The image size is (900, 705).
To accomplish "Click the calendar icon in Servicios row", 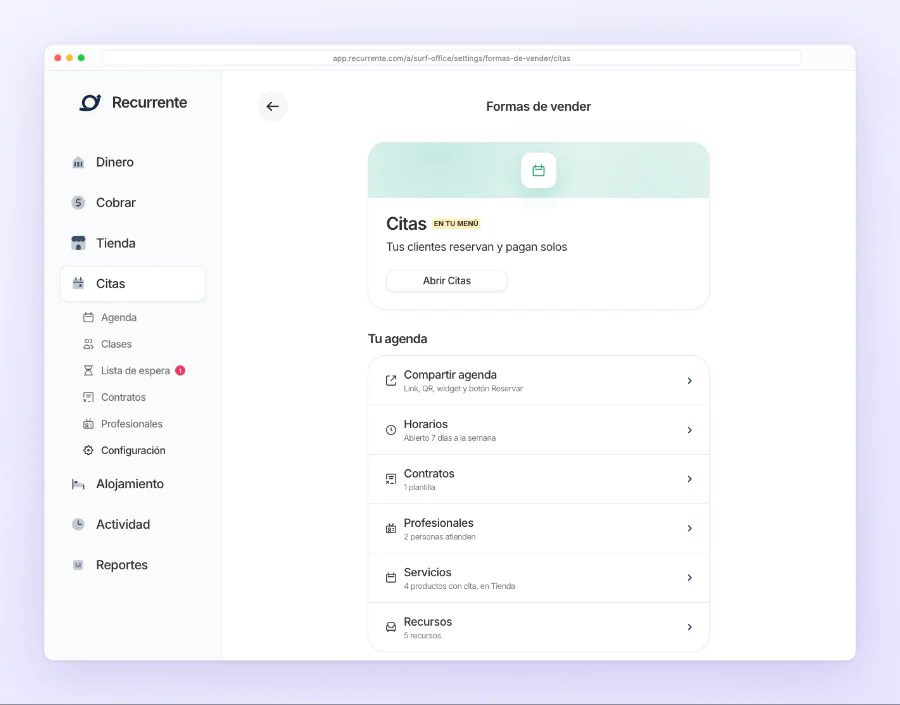I will tap(391, 578).
